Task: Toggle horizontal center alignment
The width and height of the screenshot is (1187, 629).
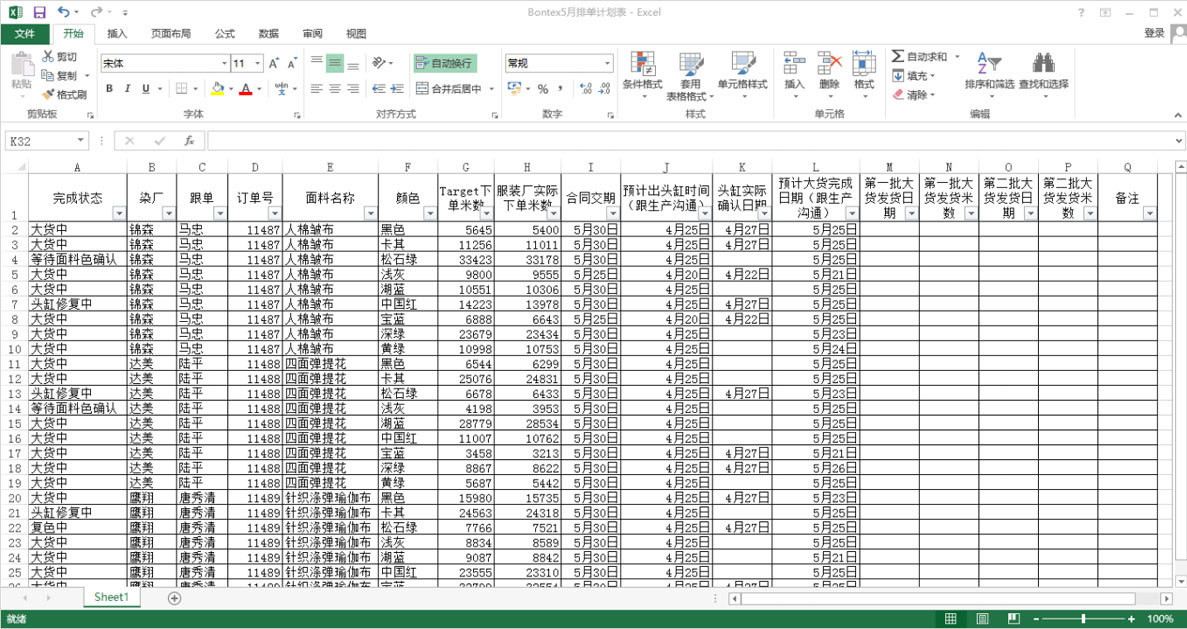Action: pyautogui.click(x=335, y=89)
